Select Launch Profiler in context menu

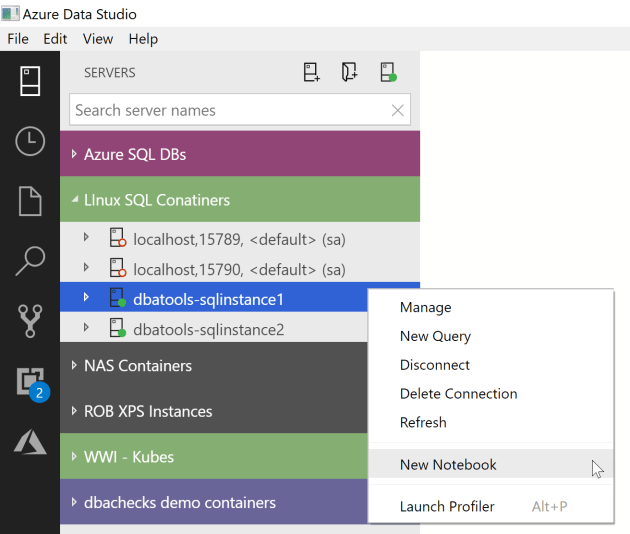pyautogui.click(x=447, y=506)
